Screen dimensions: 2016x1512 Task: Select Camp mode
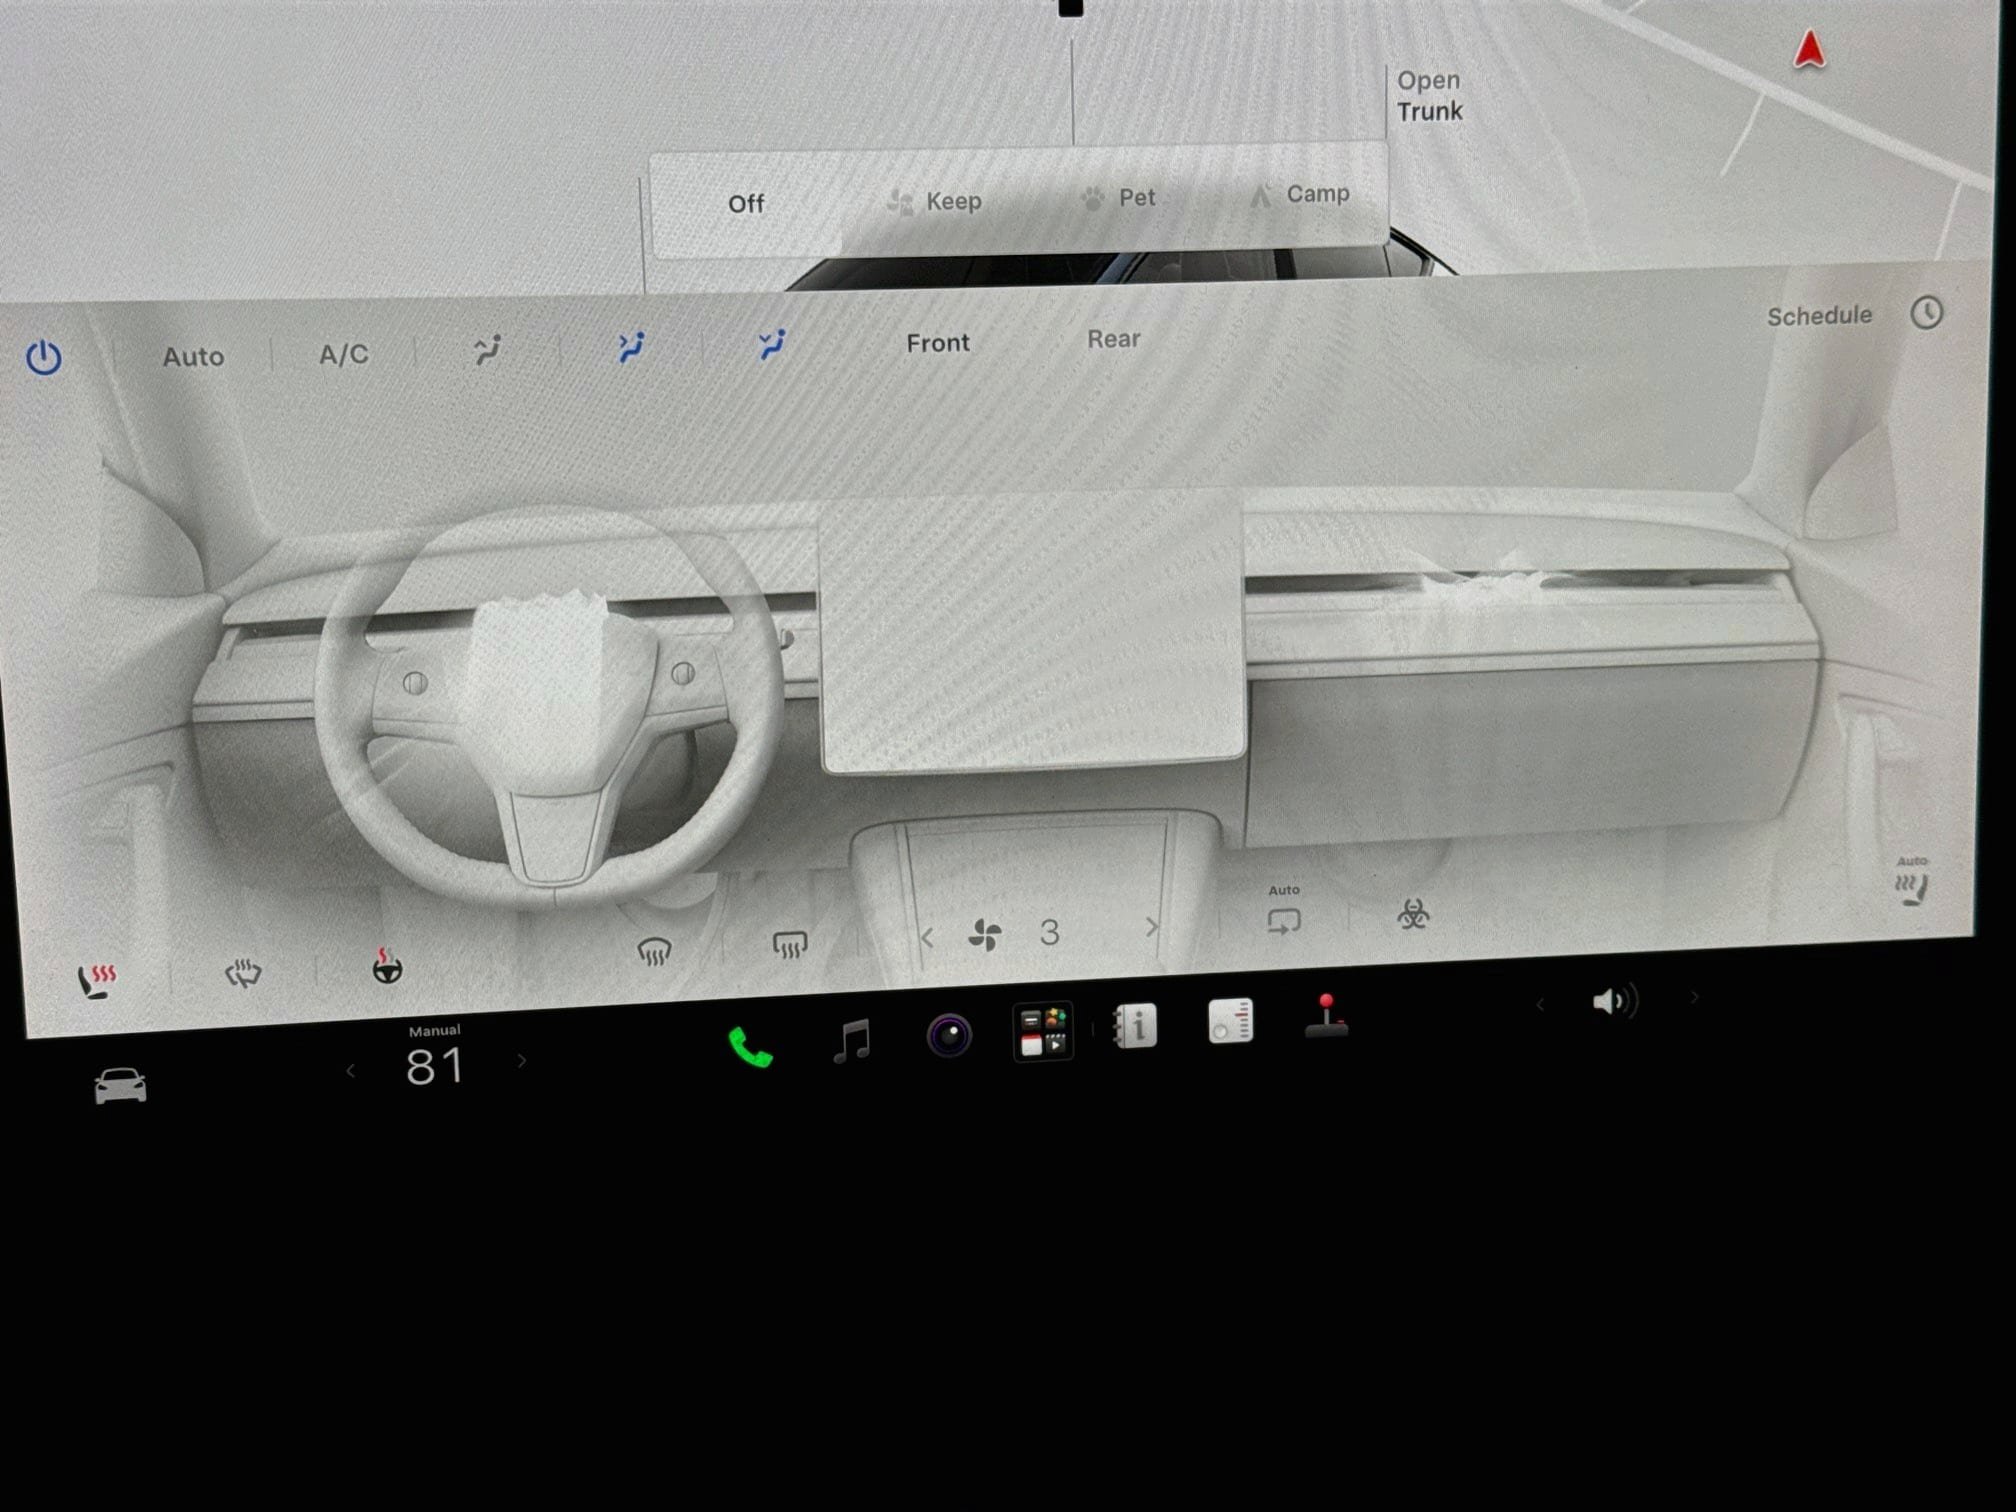pyautogui.click(x=1299, y=194)
